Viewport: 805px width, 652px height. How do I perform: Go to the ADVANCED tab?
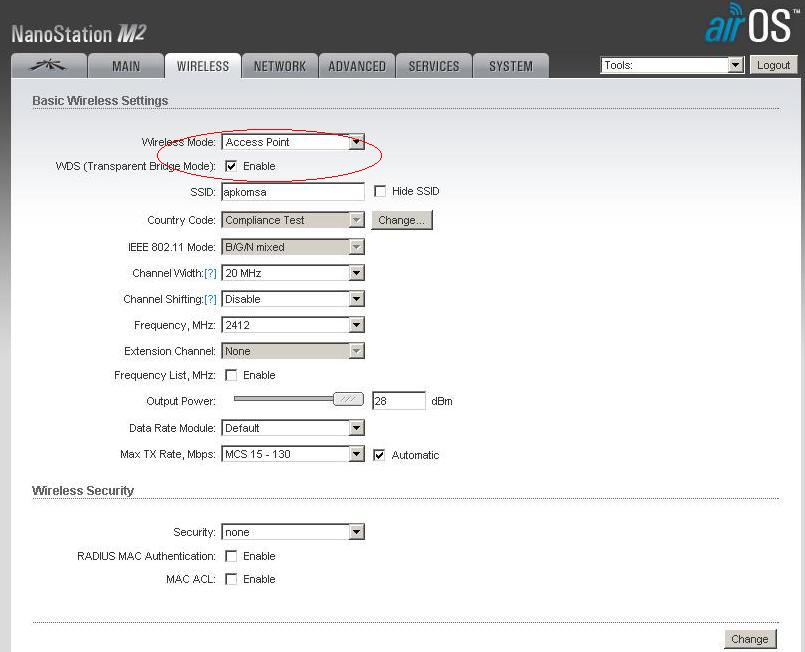point(357,66)
